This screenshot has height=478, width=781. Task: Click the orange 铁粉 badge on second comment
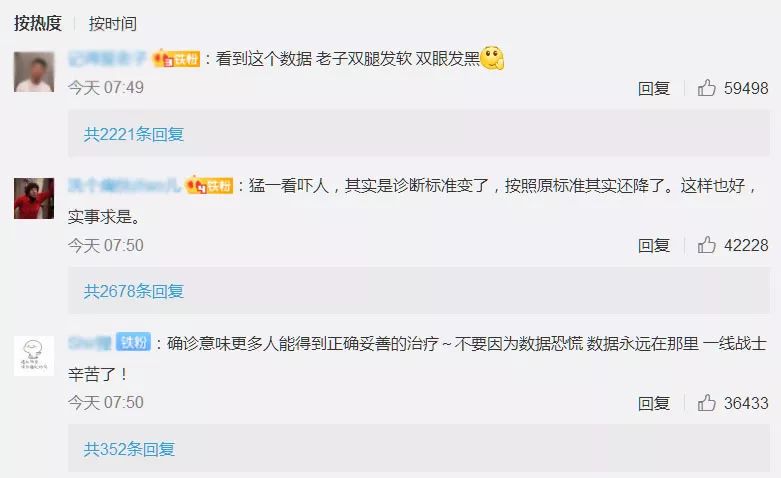[209, 186]
